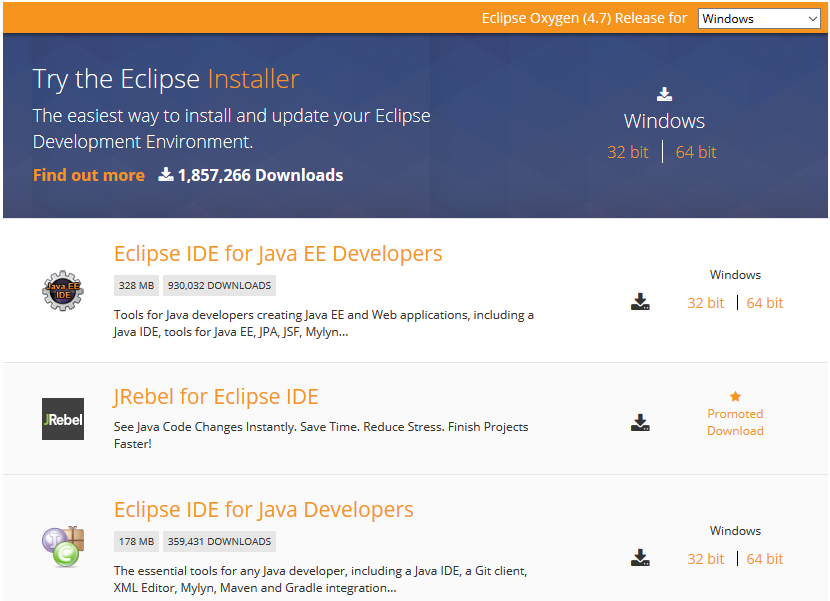Image resolution: width=830 pixels, height=601 pixels.
Task: Select the 1,857,266 Downloads text
Action: [260, 175]
